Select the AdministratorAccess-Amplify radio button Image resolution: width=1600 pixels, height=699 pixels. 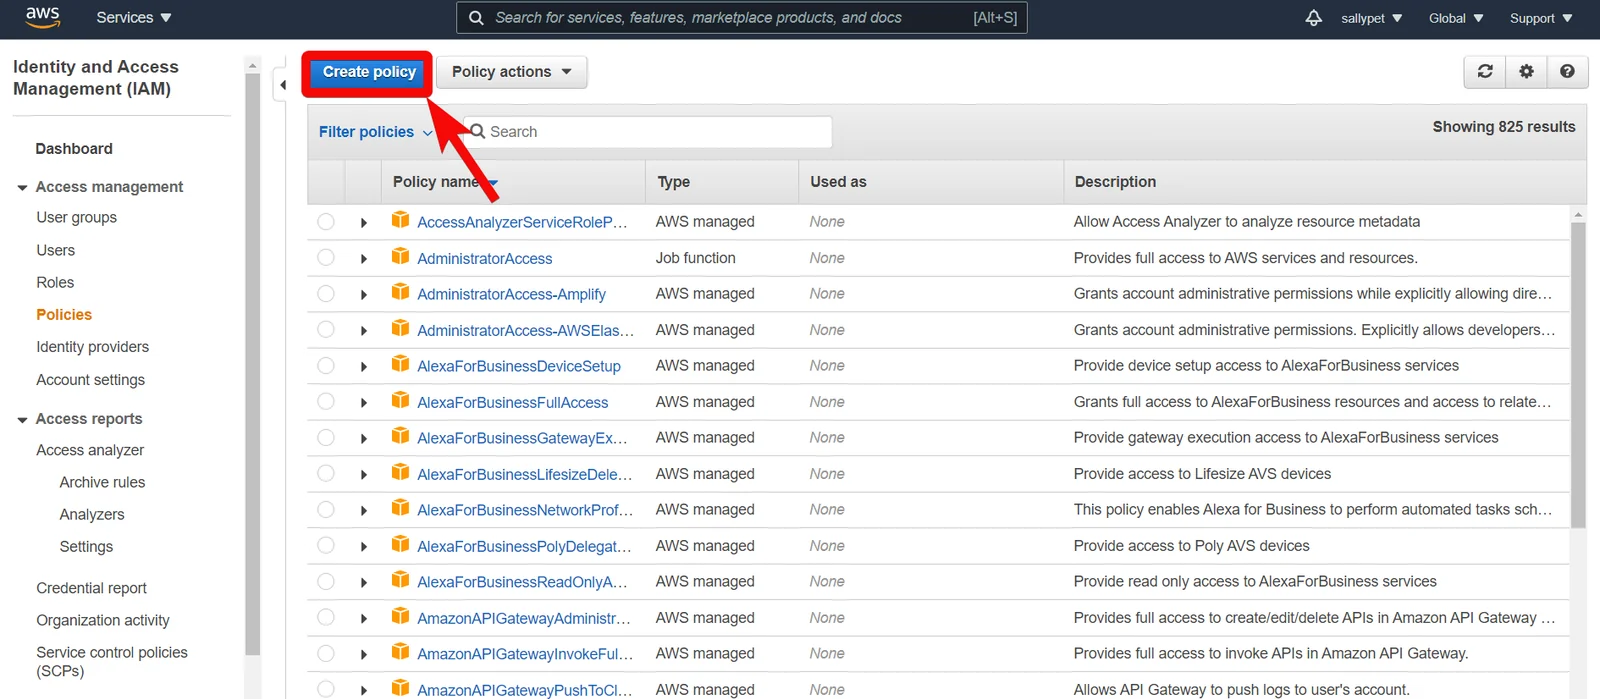pos(326,293)
